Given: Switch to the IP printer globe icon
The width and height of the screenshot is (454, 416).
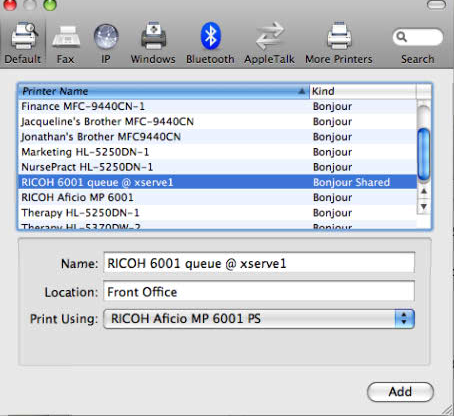Looking at the screenshot, I should point(106,37).
